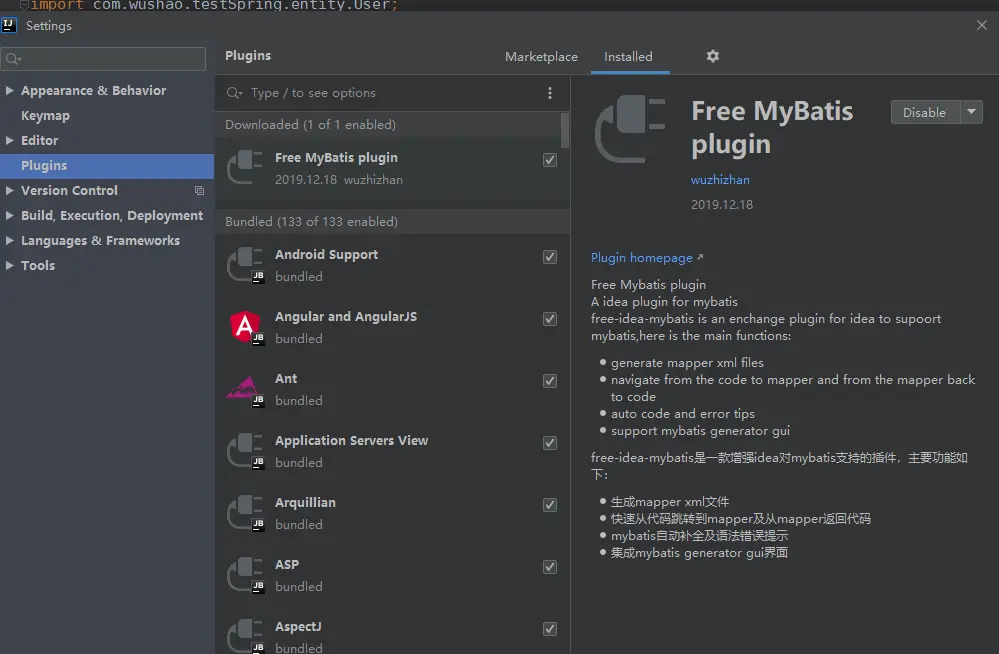999x654 pixels.
Task: Disable the Android Support plugin checkbox
Action: click(550, 257)
